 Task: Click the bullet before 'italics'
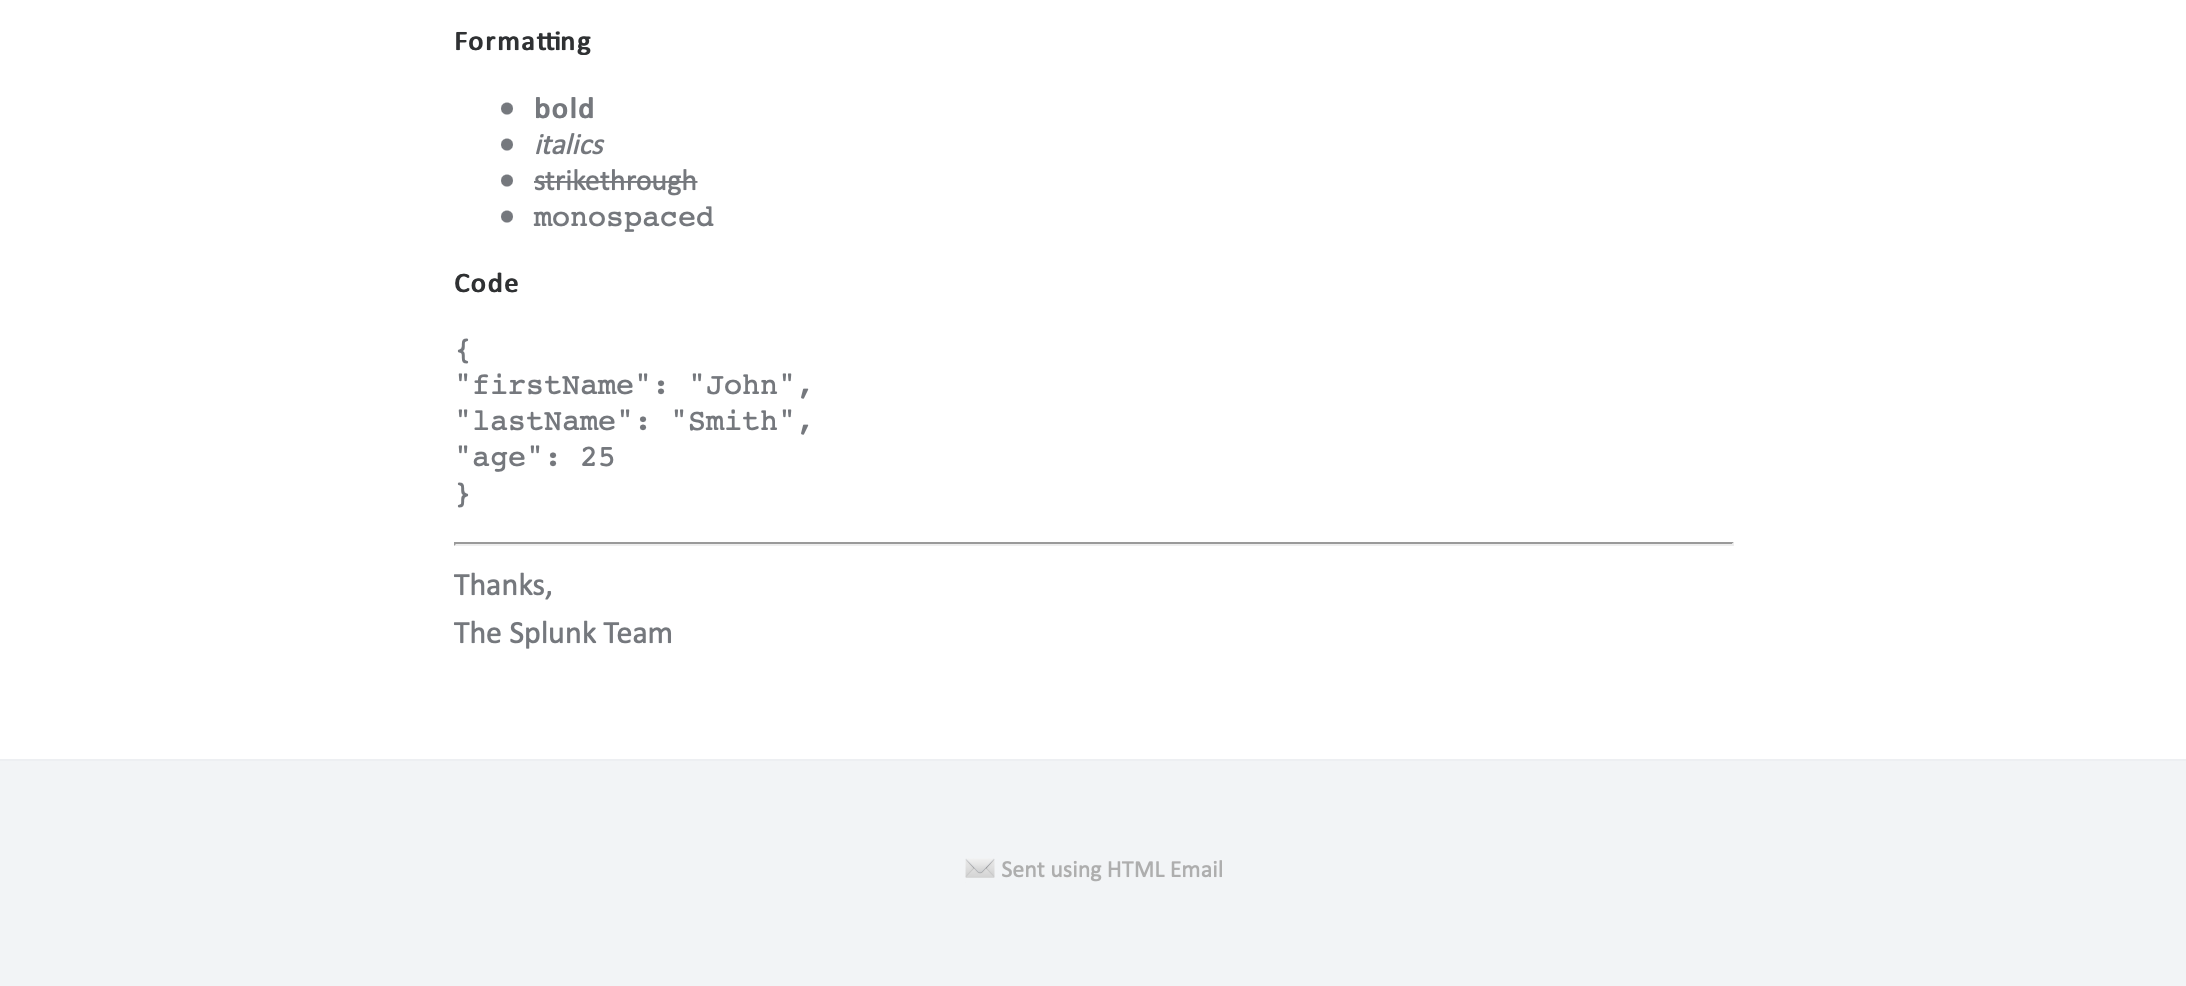pos(507,145)
